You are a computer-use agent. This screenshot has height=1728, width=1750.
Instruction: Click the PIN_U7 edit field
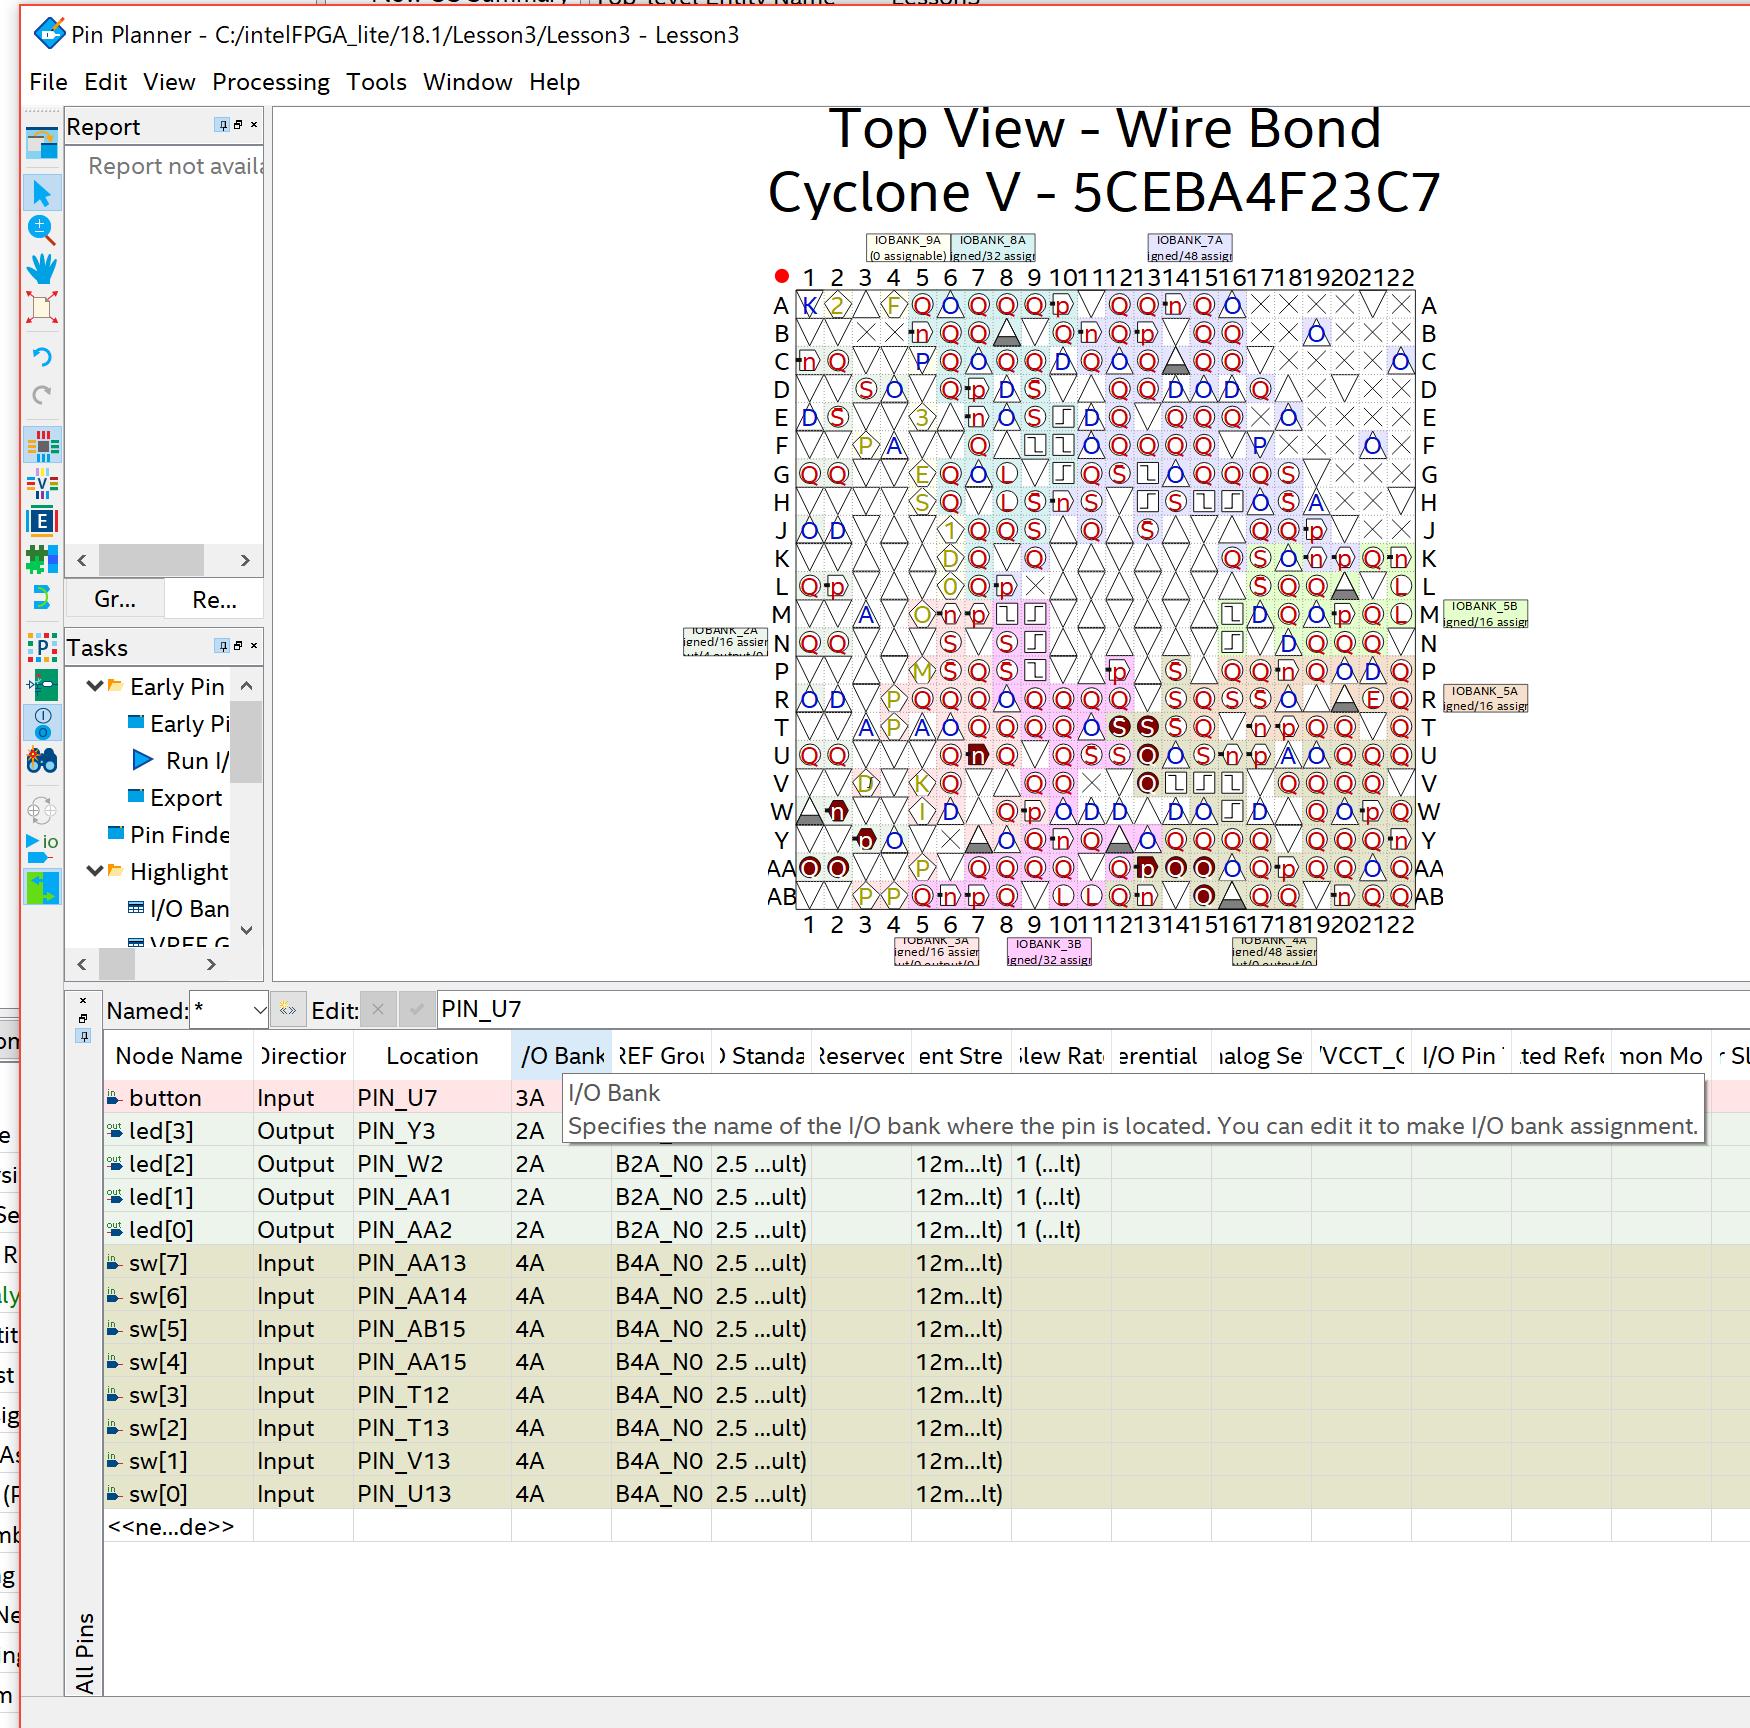tap(1093, 1009)
